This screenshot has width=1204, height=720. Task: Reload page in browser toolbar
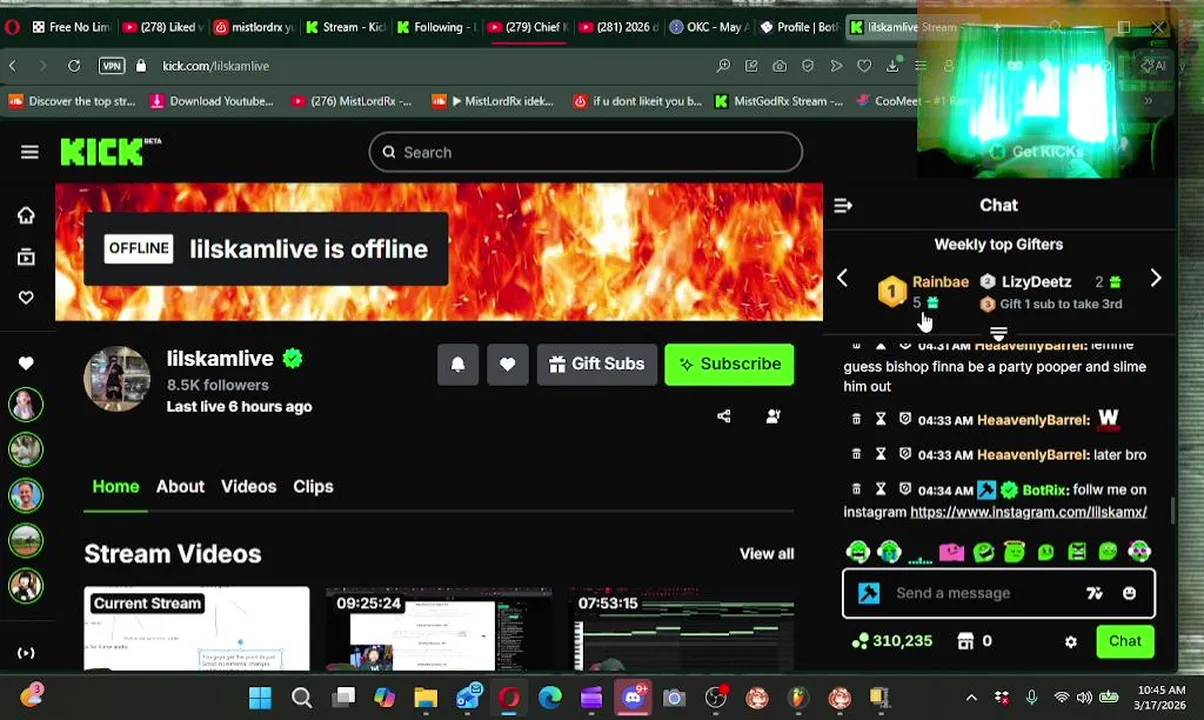click(74, 66)
